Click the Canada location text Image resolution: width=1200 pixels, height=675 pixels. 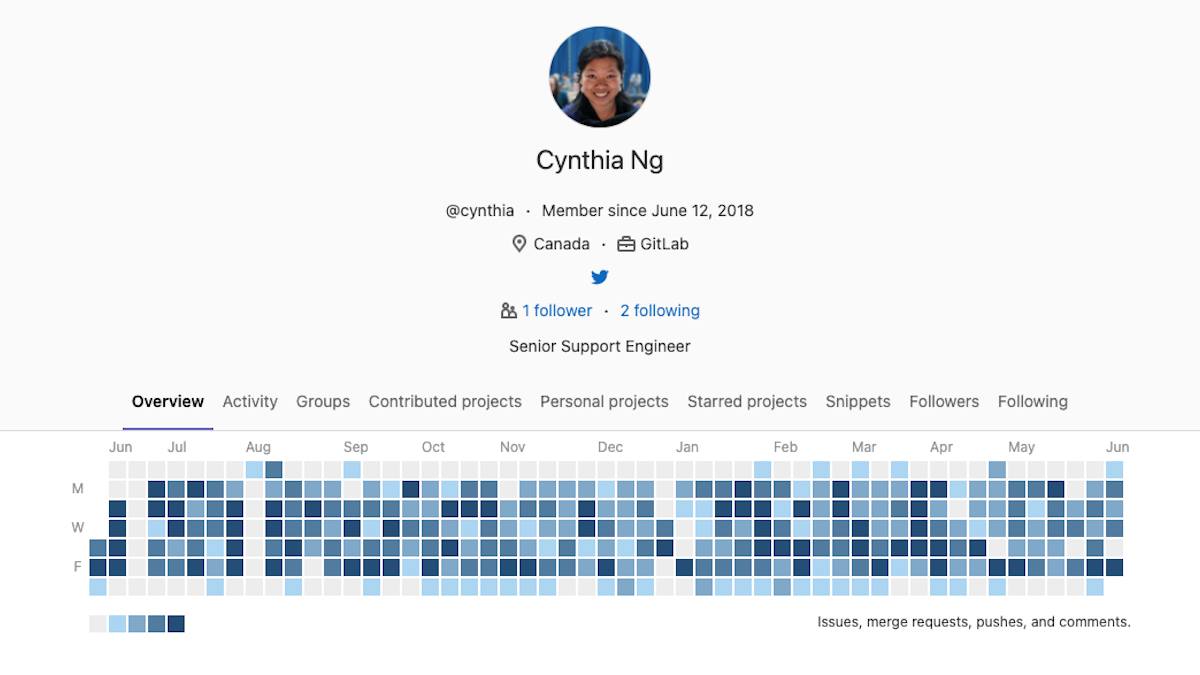562,244
